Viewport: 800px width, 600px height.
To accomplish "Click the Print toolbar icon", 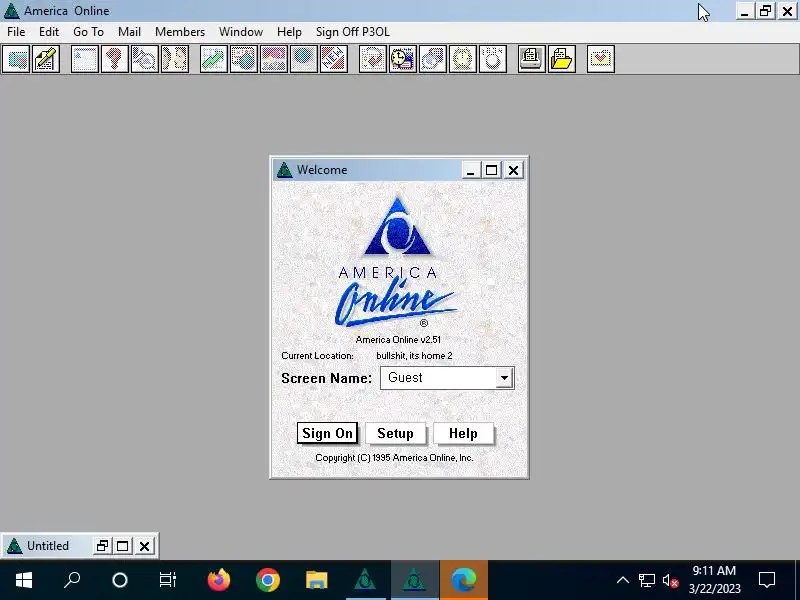I will [532, 59].
